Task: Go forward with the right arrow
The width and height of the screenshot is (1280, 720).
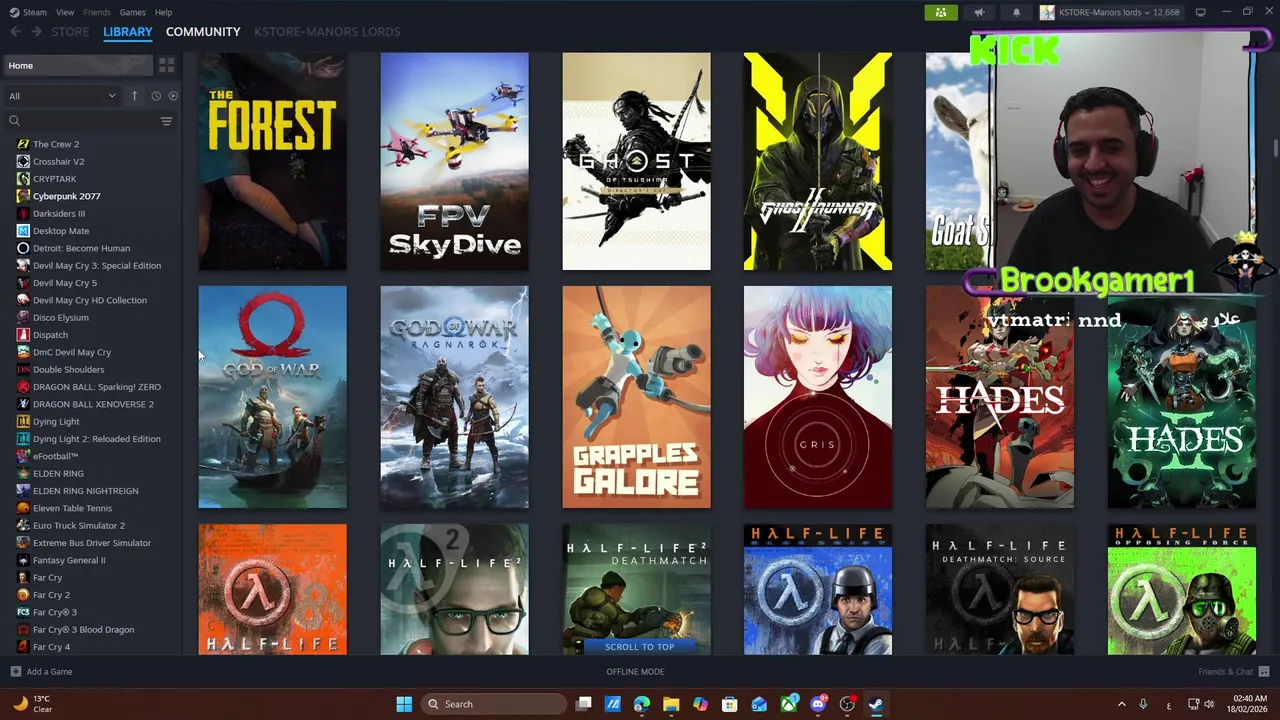Action: (x=36, y=32)
